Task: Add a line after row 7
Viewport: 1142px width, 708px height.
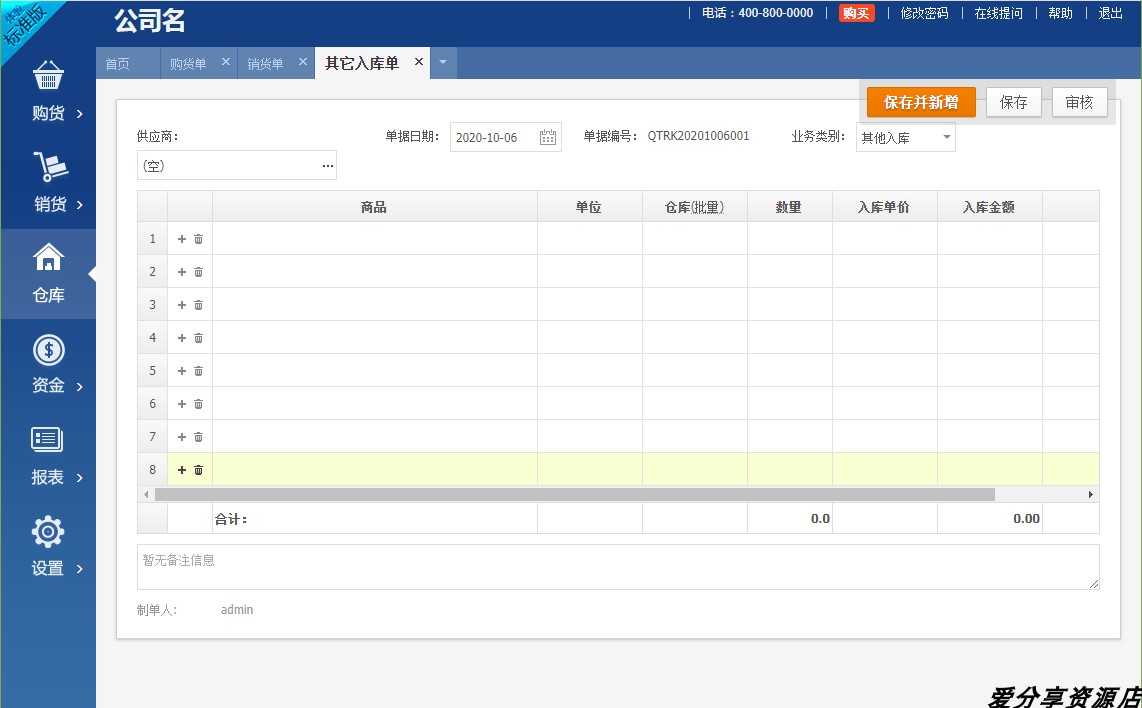Action: point(182,437)
